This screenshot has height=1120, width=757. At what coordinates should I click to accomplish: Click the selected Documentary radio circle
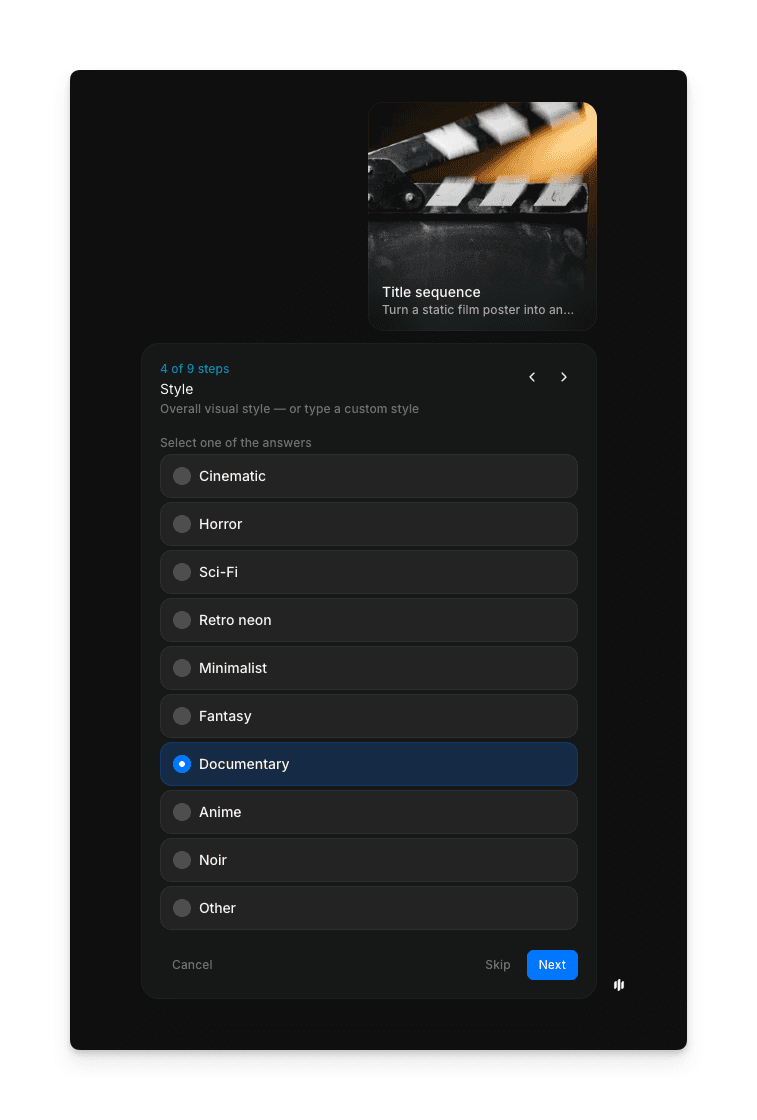click(182, 764)
